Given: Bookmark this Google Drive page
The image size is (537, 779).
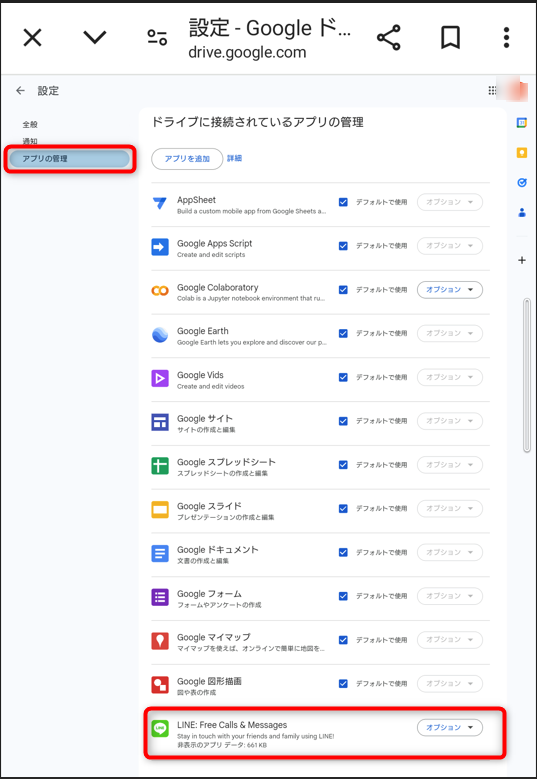Looking at the screenshot, I should tap(450, 38).
